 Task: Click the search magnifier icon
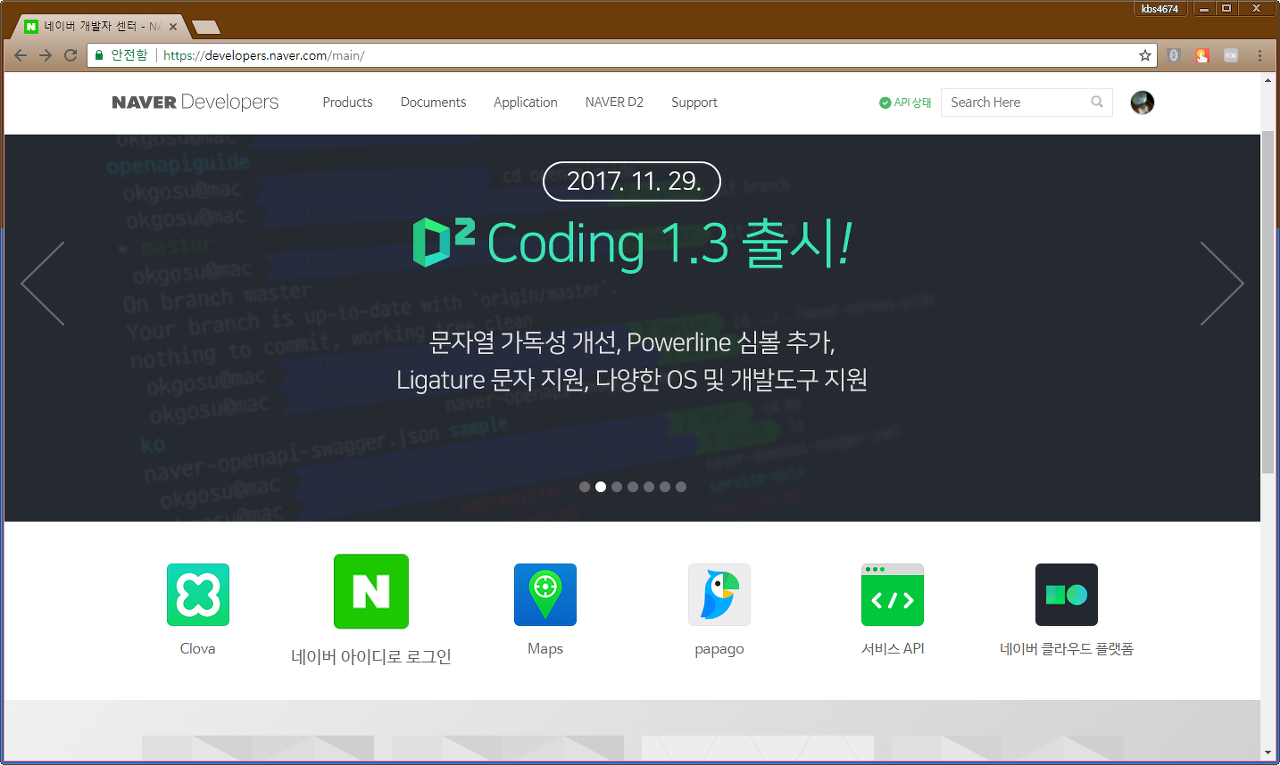coord(1097,102)
